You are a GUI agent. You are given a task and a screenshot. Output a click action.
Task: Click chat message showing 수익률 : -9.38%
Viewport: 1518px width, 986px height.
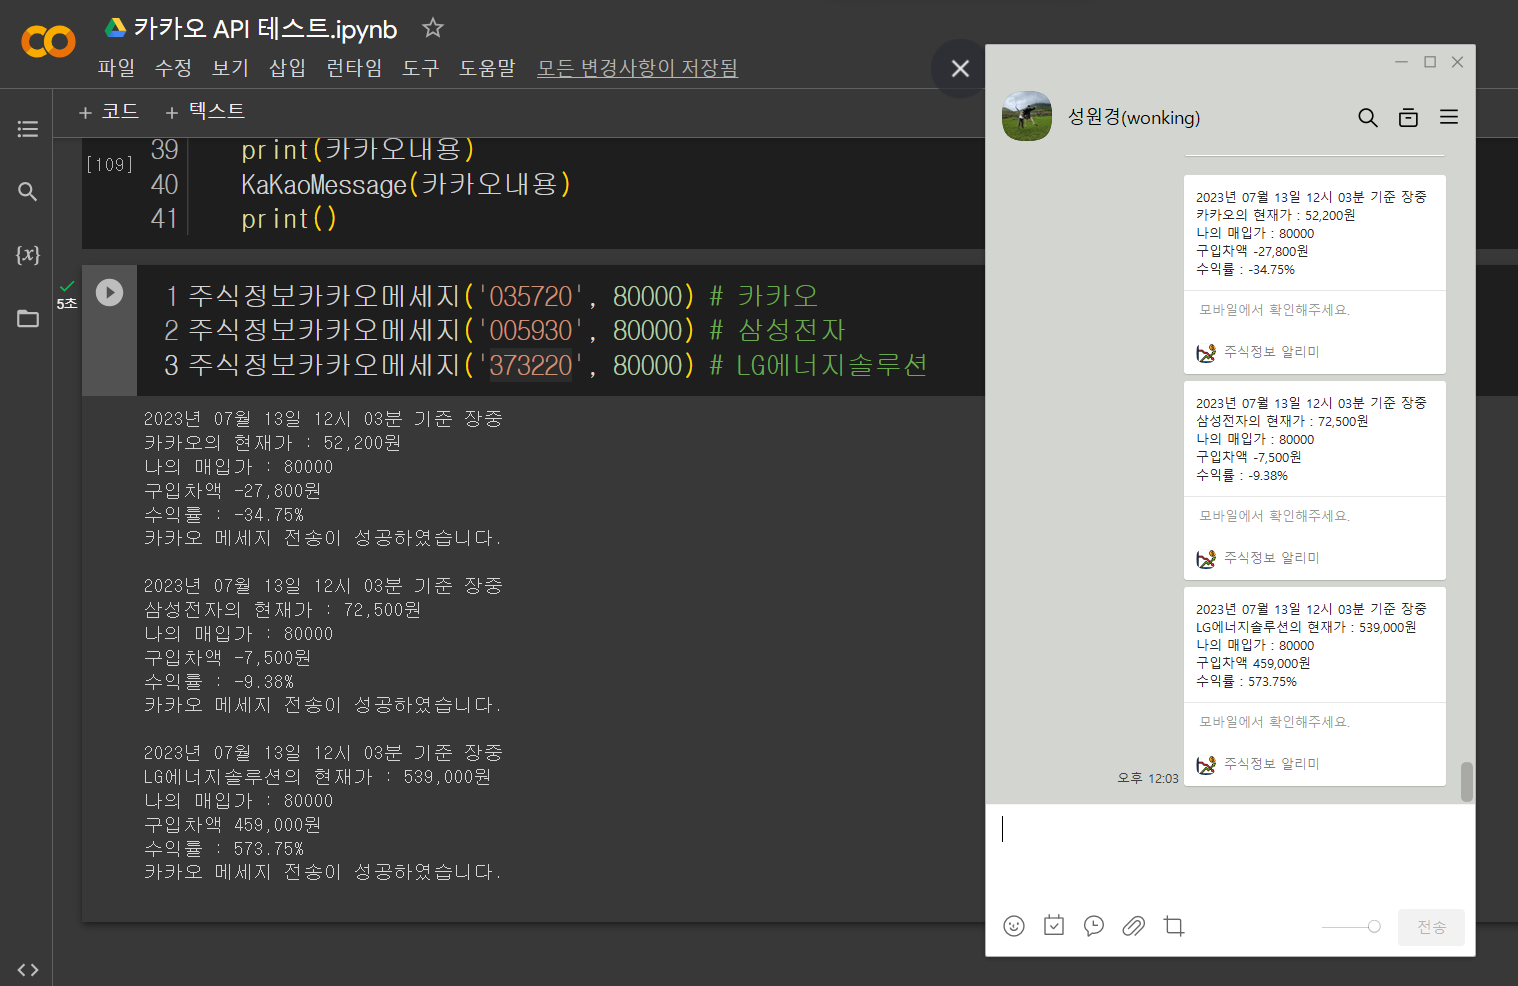click(1241, 475)
